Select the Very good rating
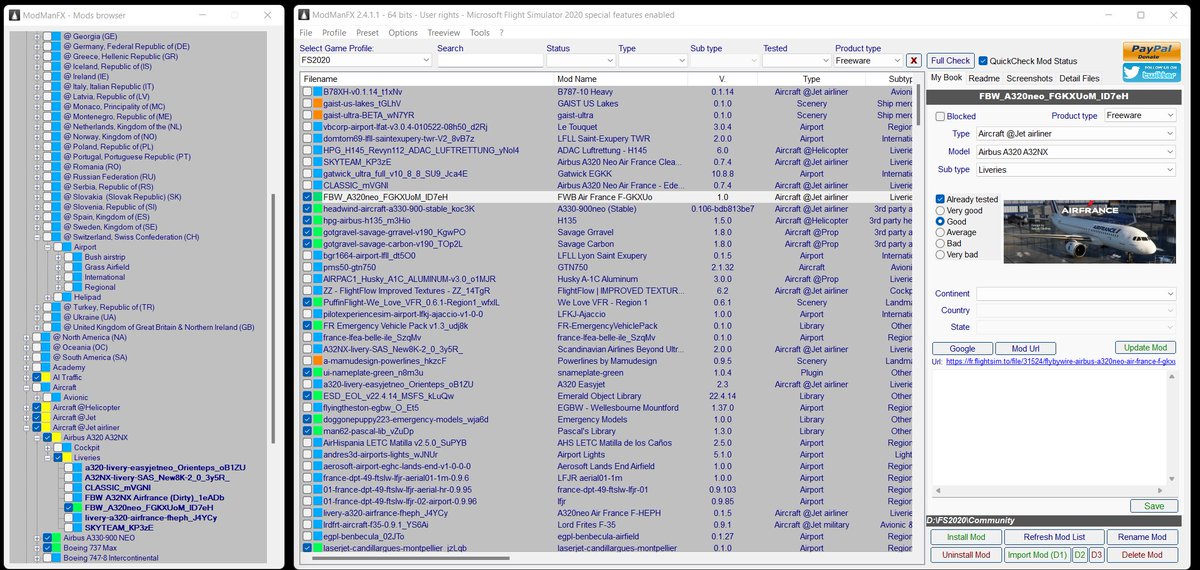 coord(940,210)
